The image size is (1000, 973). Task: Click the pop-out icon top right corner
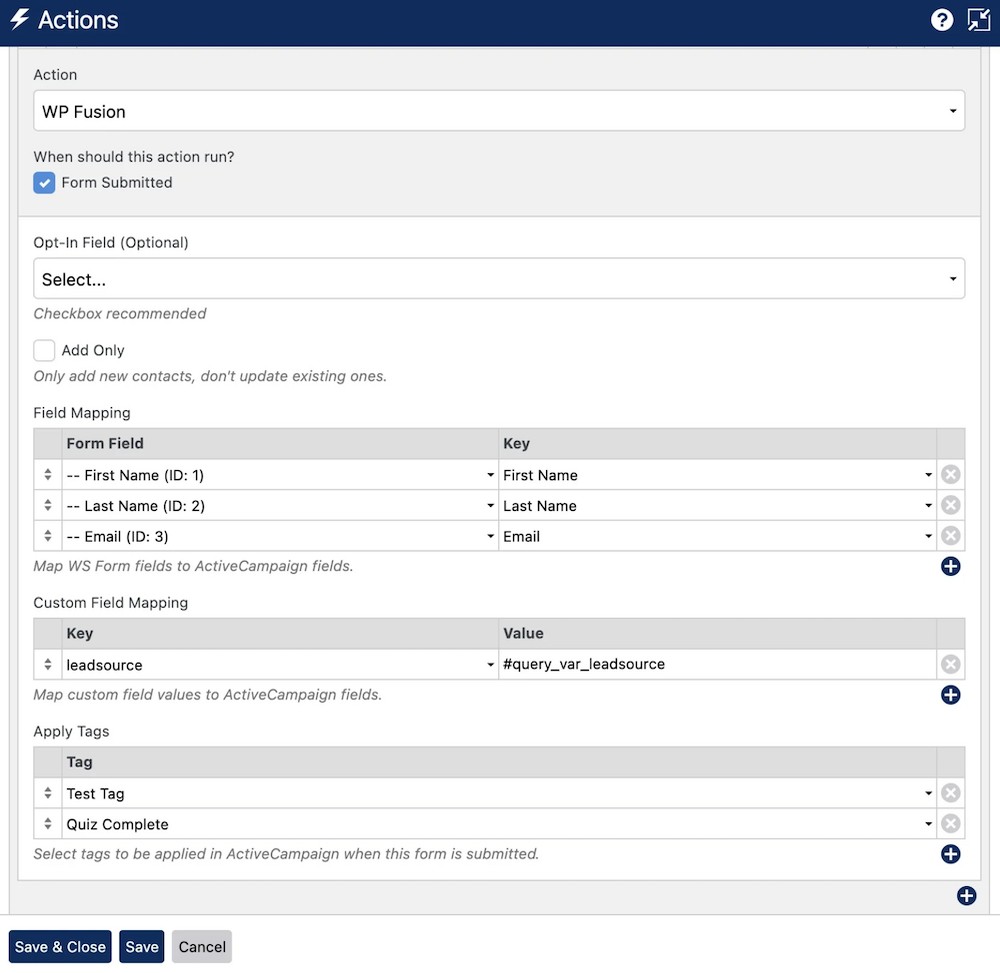click(978, 19)
